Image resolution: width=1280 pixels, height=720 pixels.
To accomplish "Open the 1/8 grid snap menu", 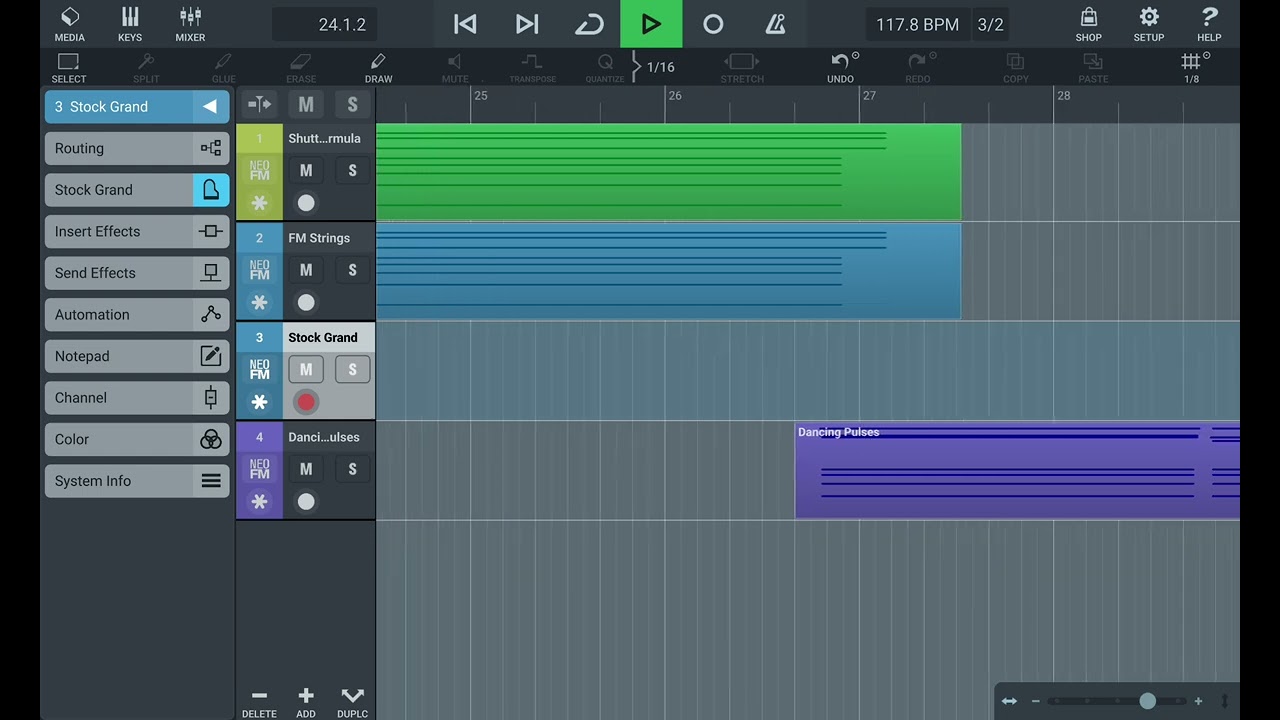I will (x=1192, y=68).
